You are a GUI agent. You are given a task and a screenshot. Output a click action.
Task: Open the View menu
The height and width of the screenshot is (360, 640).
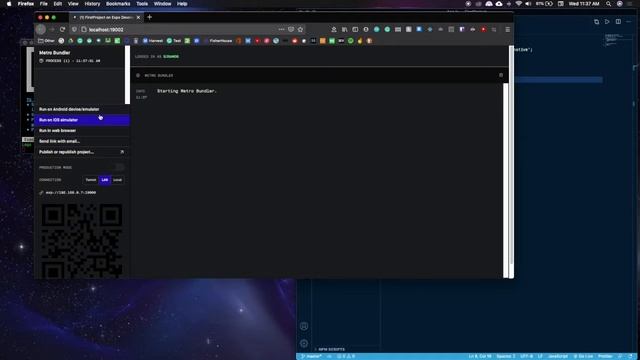pyautogui.click(x=73, y=4)
